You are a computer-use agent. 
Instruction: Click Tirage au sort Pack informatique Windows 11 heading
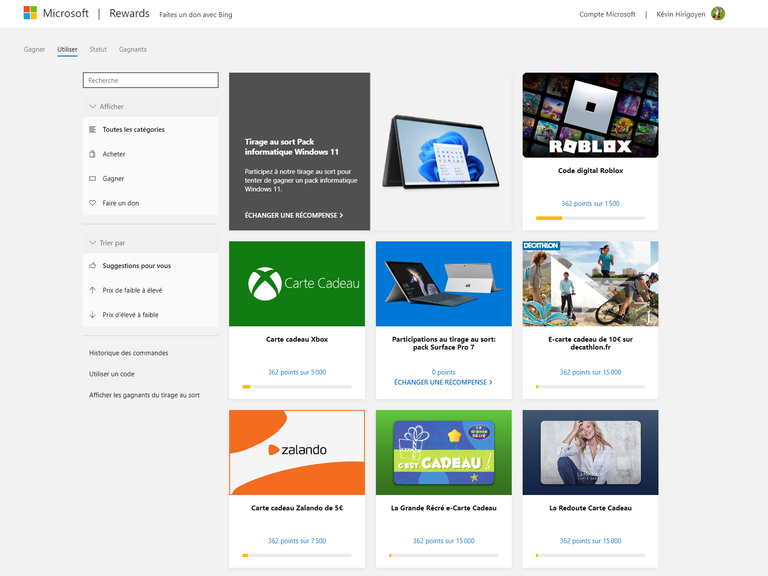291,146
